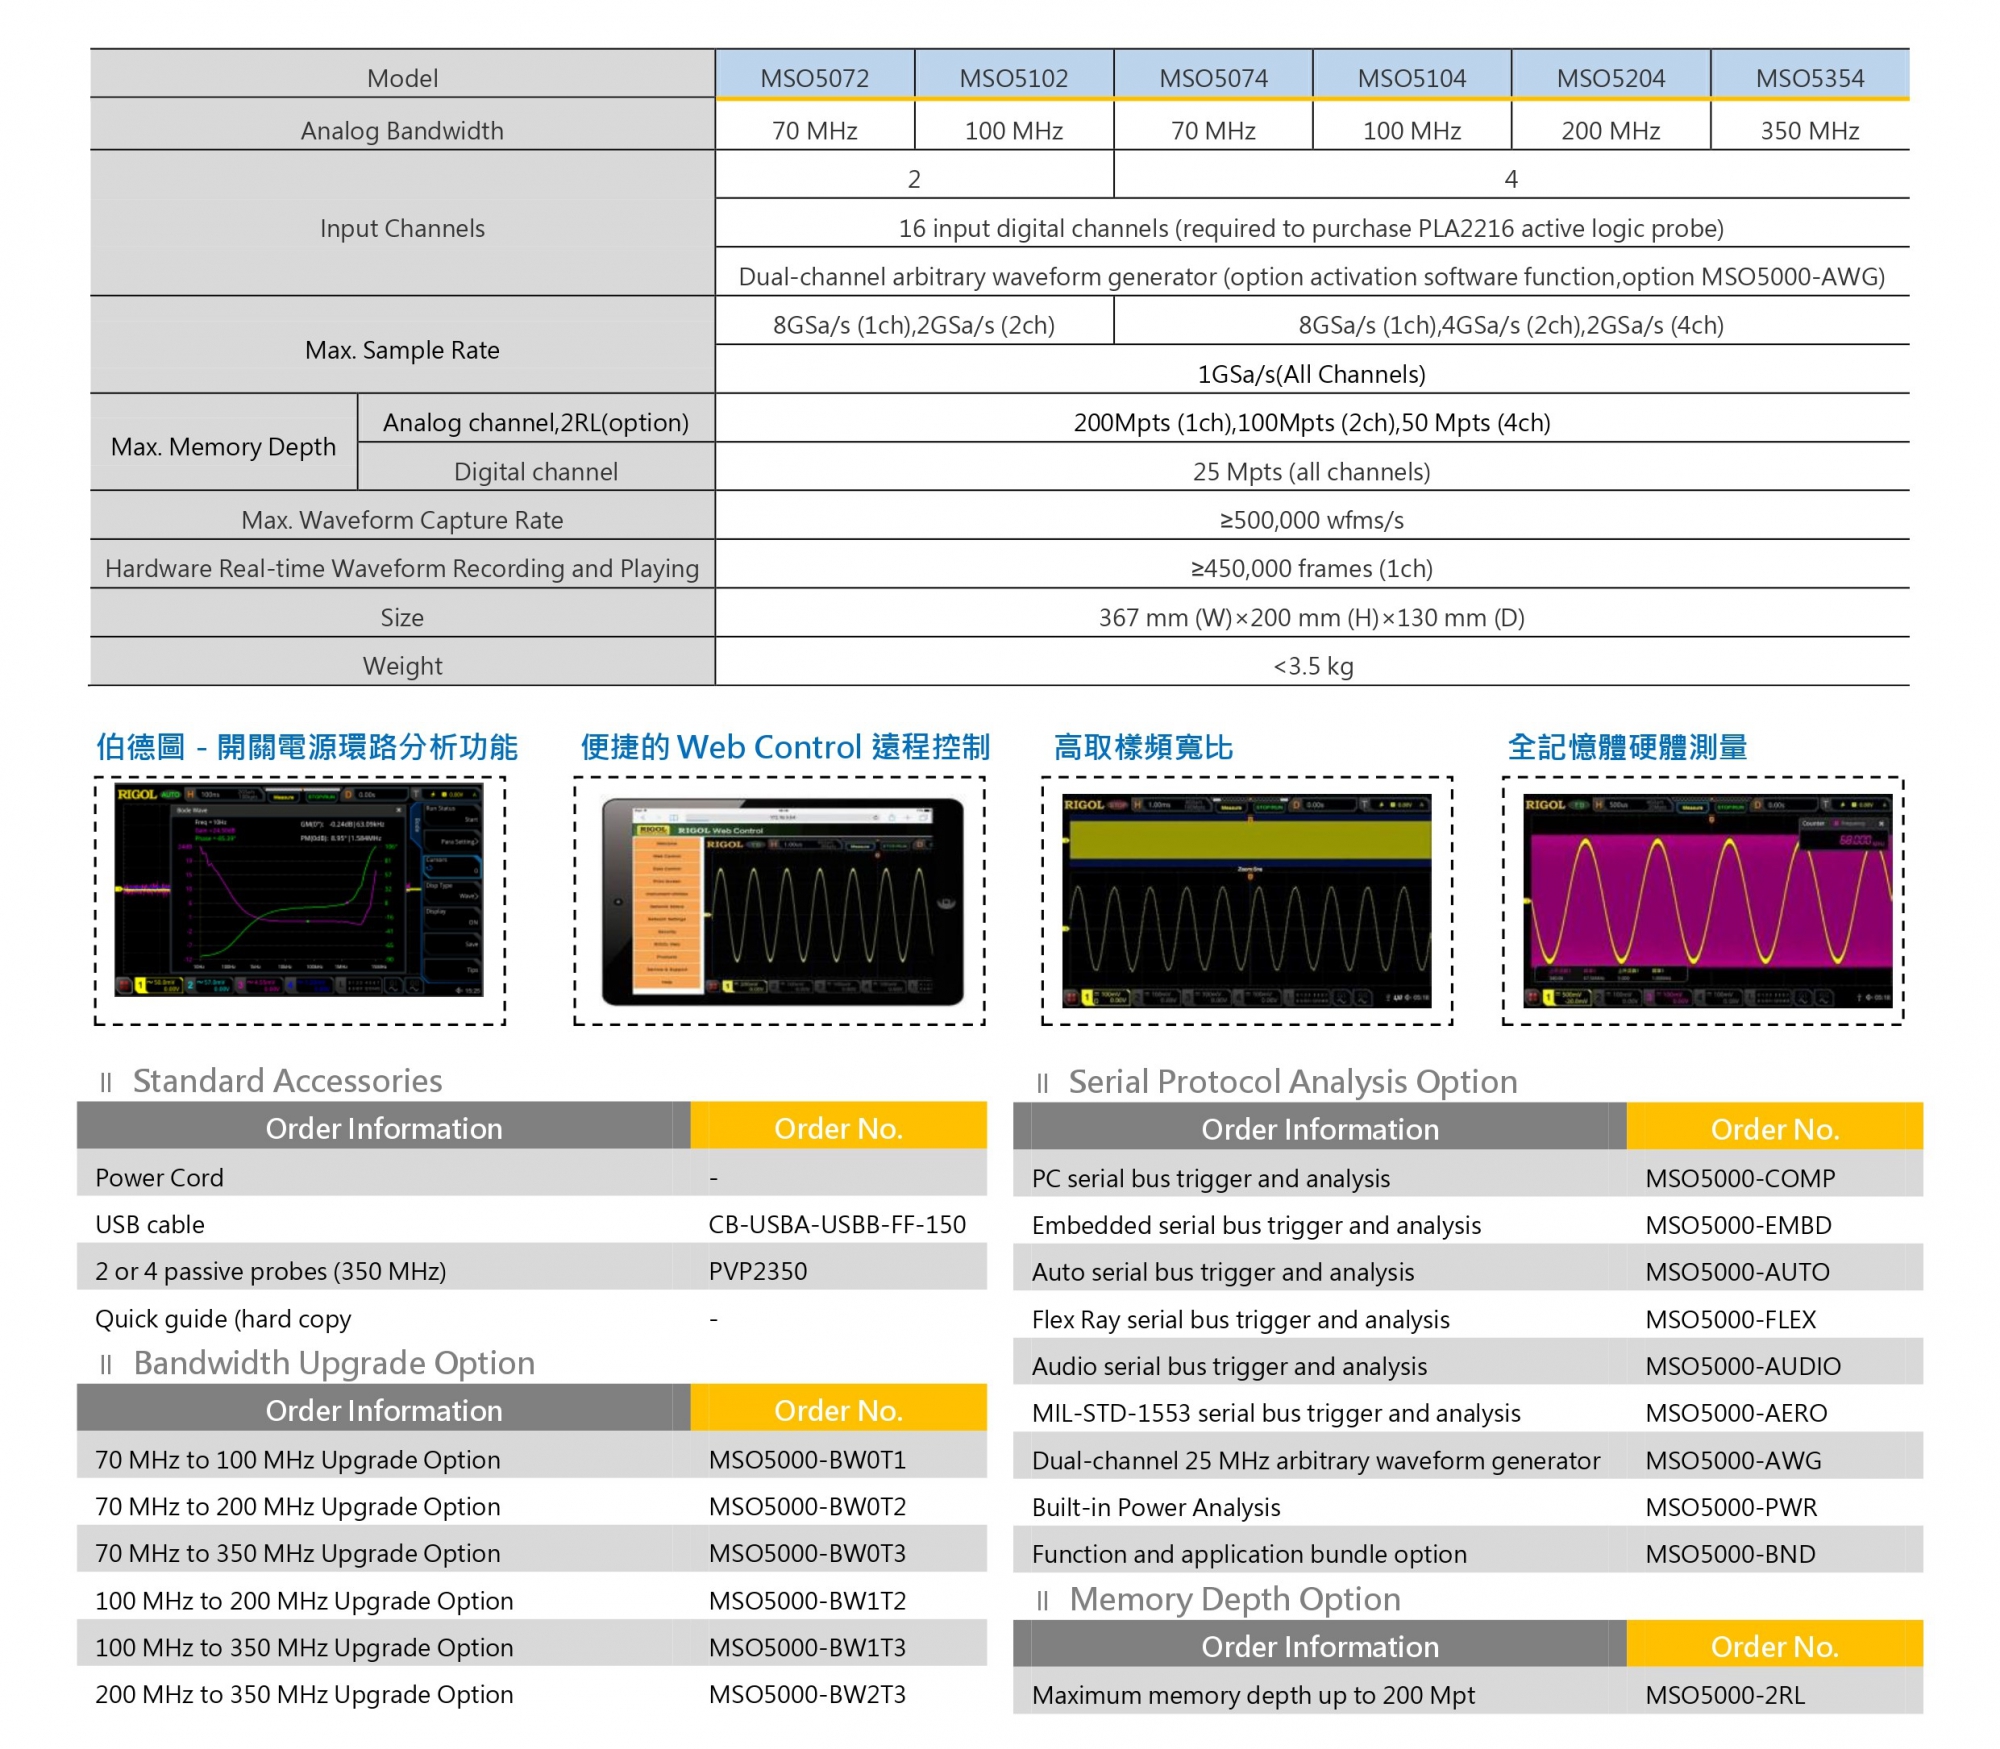Viewport: 2000px width, 1749px height.
Task: Click the Standard Accessories section heading
Action: click(x=287, y=1081)
